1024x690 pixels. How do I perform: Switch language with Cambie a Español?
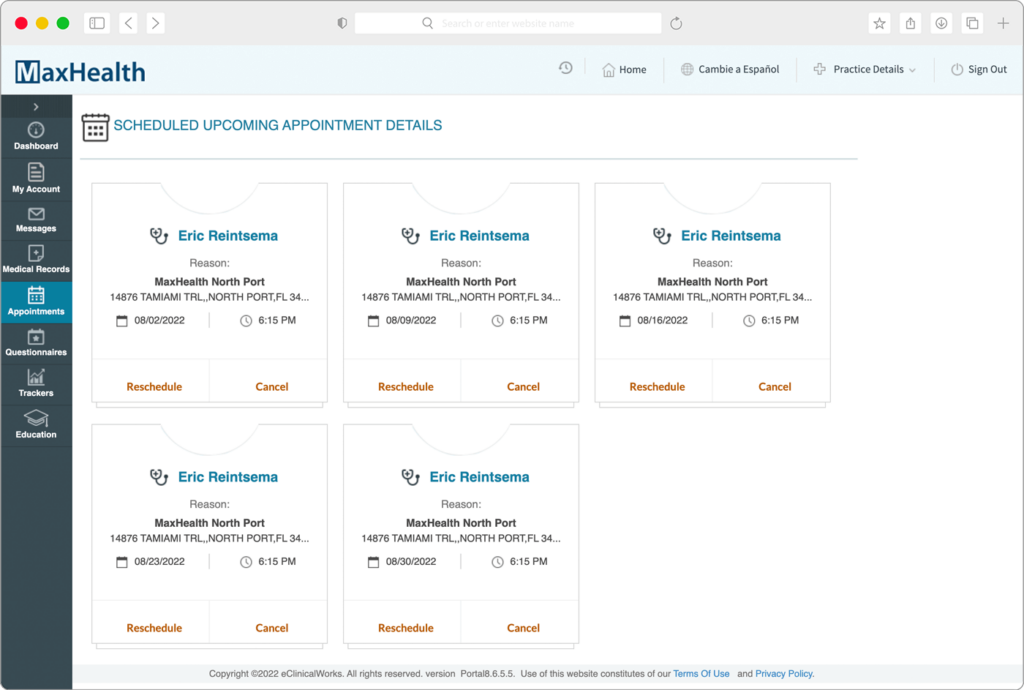pyautogui.click(x=730, y=69)
